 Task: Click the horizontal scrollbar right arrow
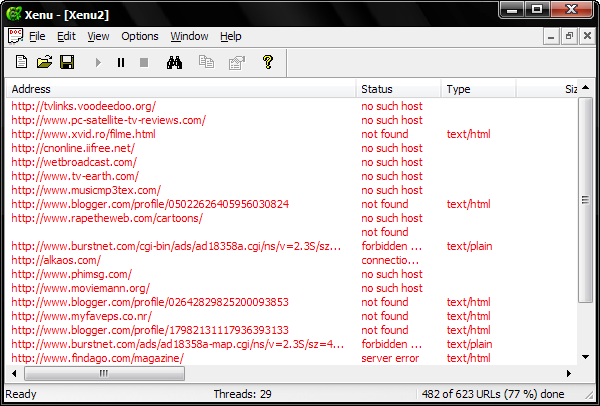[x=569, y=373]
